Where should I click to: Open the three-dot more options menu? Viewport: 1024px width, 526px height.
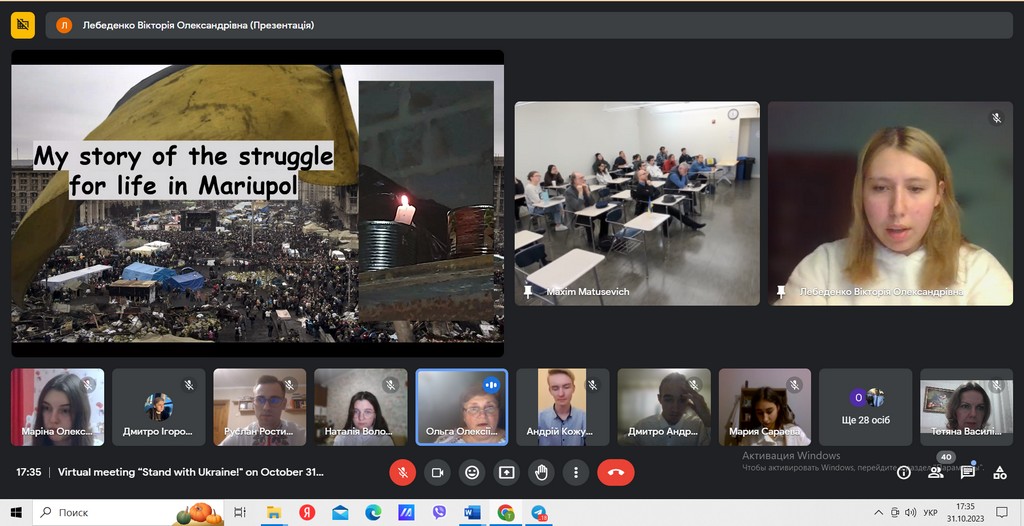575,472
